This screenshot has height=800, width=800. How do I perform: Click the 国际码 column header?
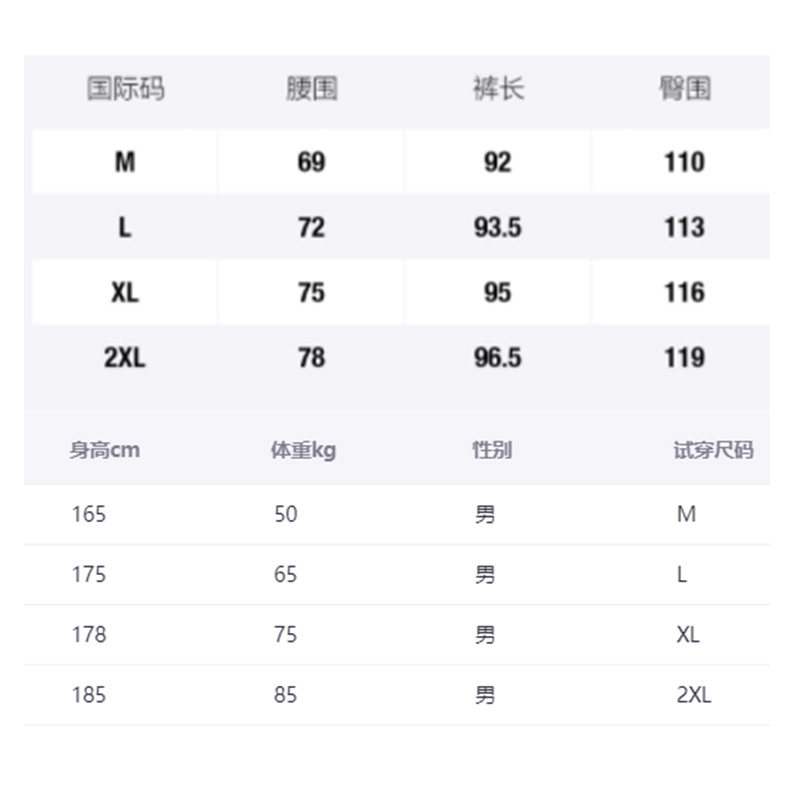tap(125, 89)
